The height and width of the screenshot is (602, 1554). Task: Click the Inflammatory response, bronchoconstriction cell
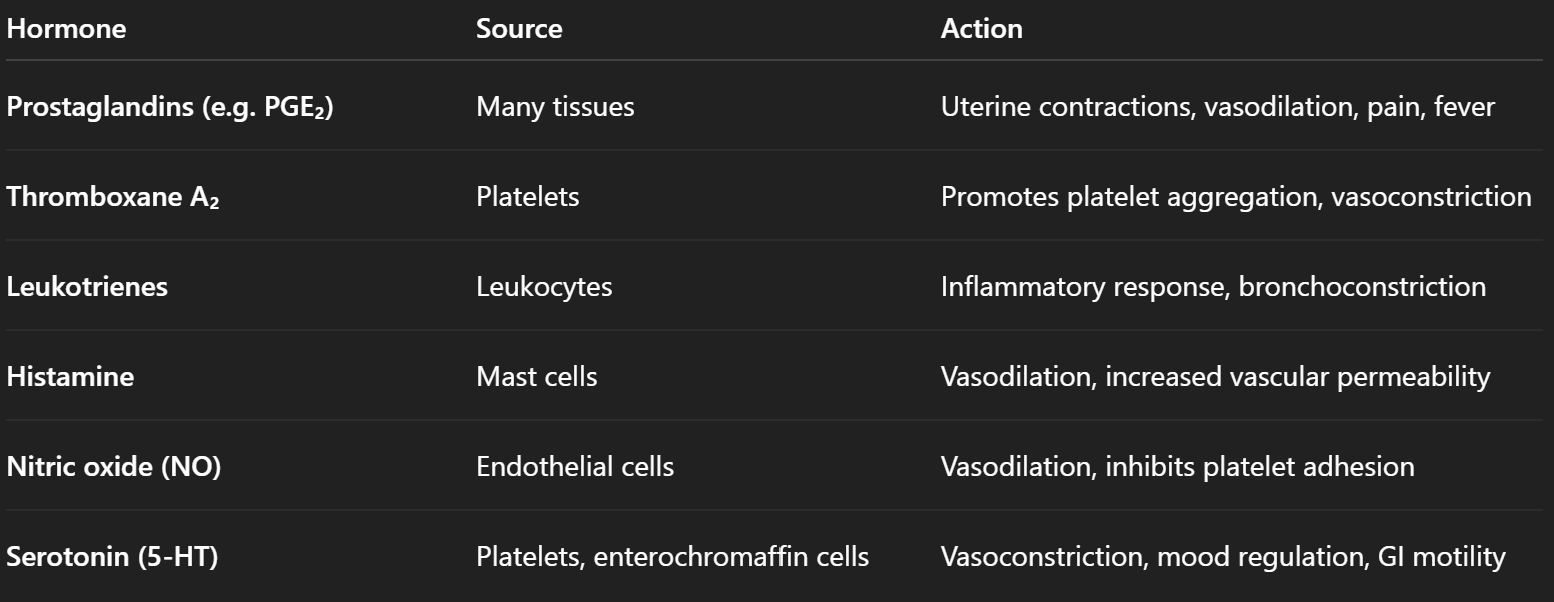pos(1212,287)
